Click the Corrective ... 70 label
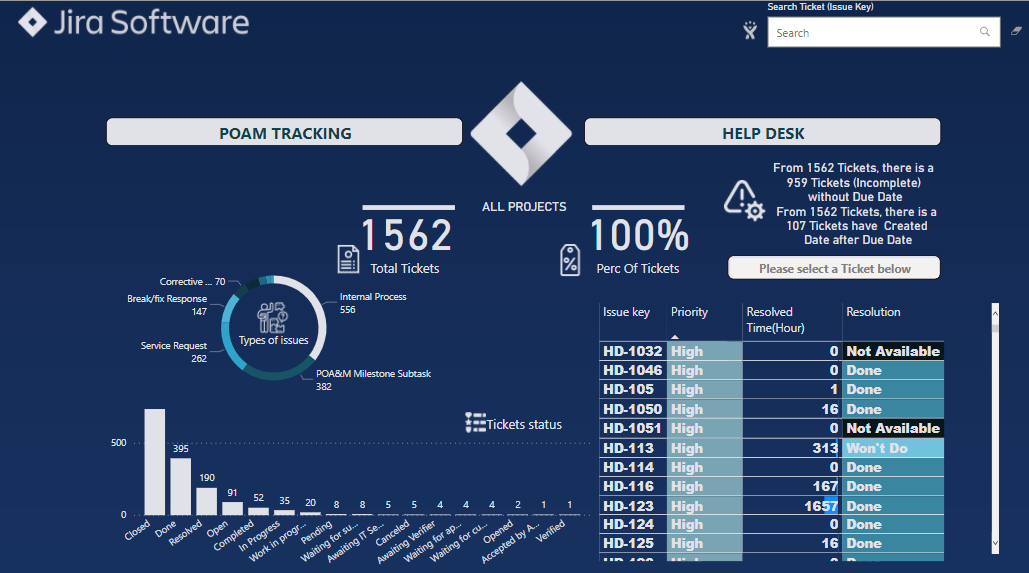This screenshot has height=573, width=1029. pos(192,282)
